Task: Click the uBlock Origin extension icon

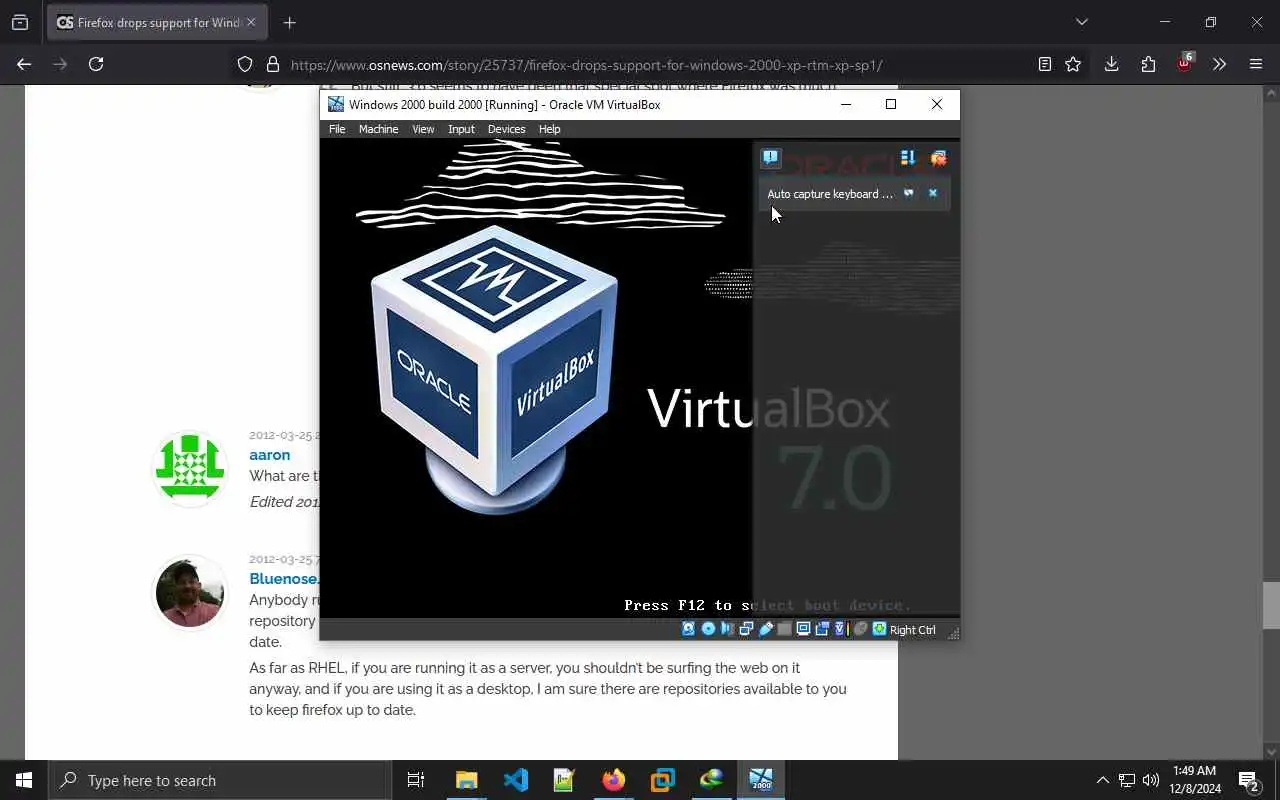Action: (x=1184, y=63)
